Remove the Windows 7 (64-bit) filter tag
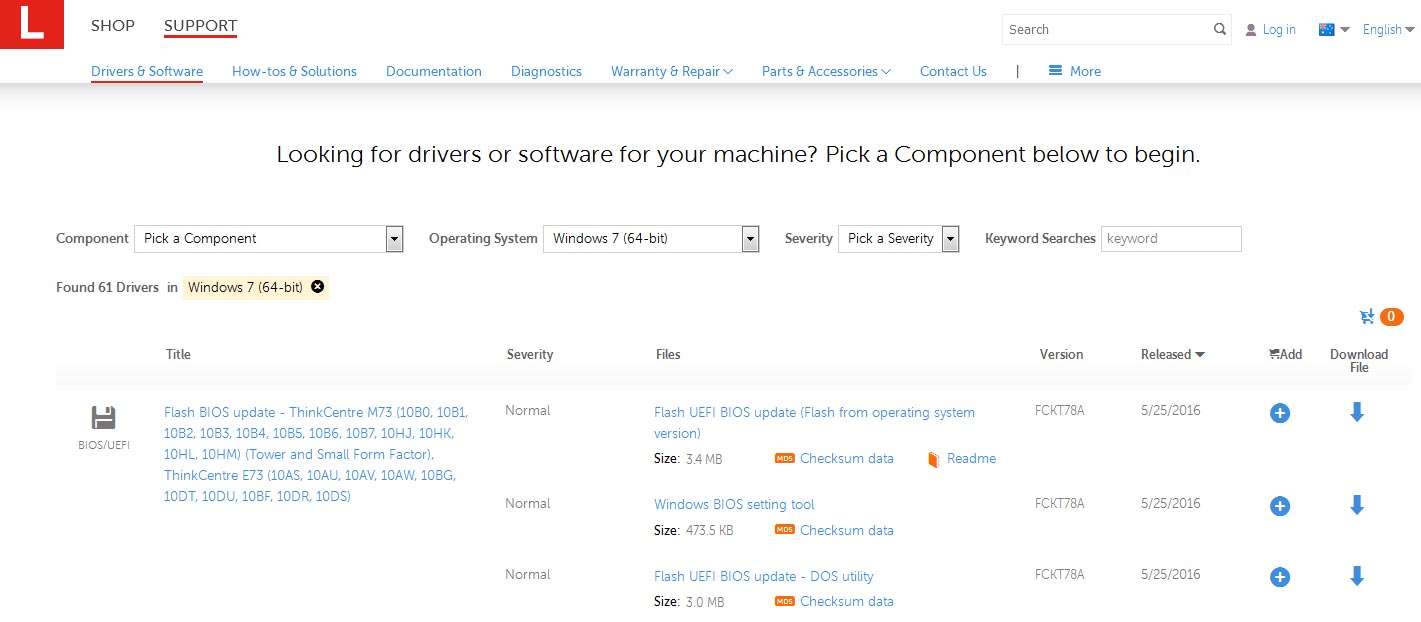The width and height of the screenshot is (1421, 622). (x=317, y=287)
